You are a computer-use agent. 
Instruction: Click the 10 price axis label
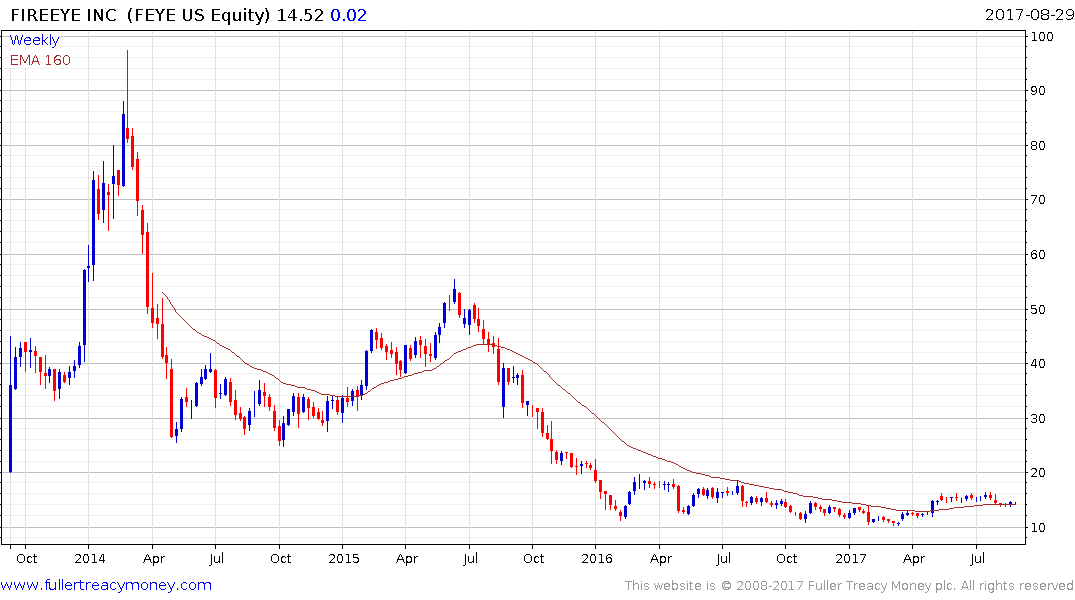point(1038,527)
